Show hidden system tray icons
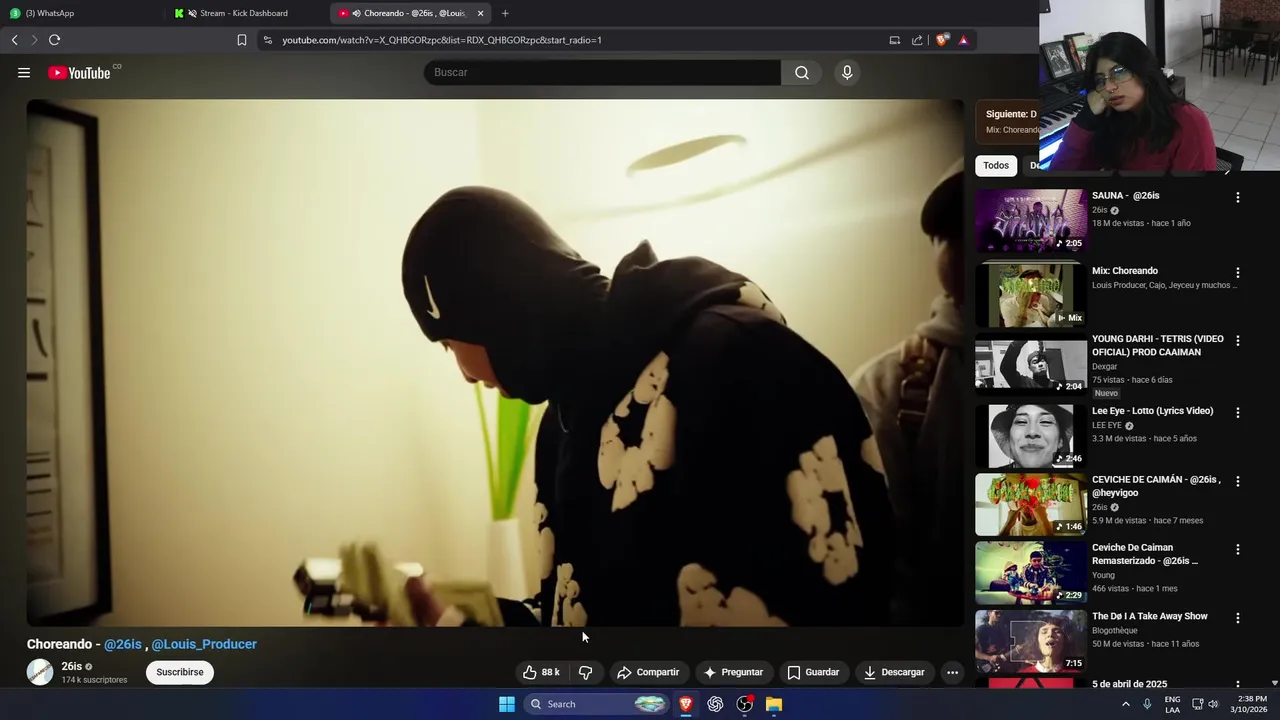The width and height of the screenshot is (1280, 720). pyautogui.click(x=1125, y=704)
